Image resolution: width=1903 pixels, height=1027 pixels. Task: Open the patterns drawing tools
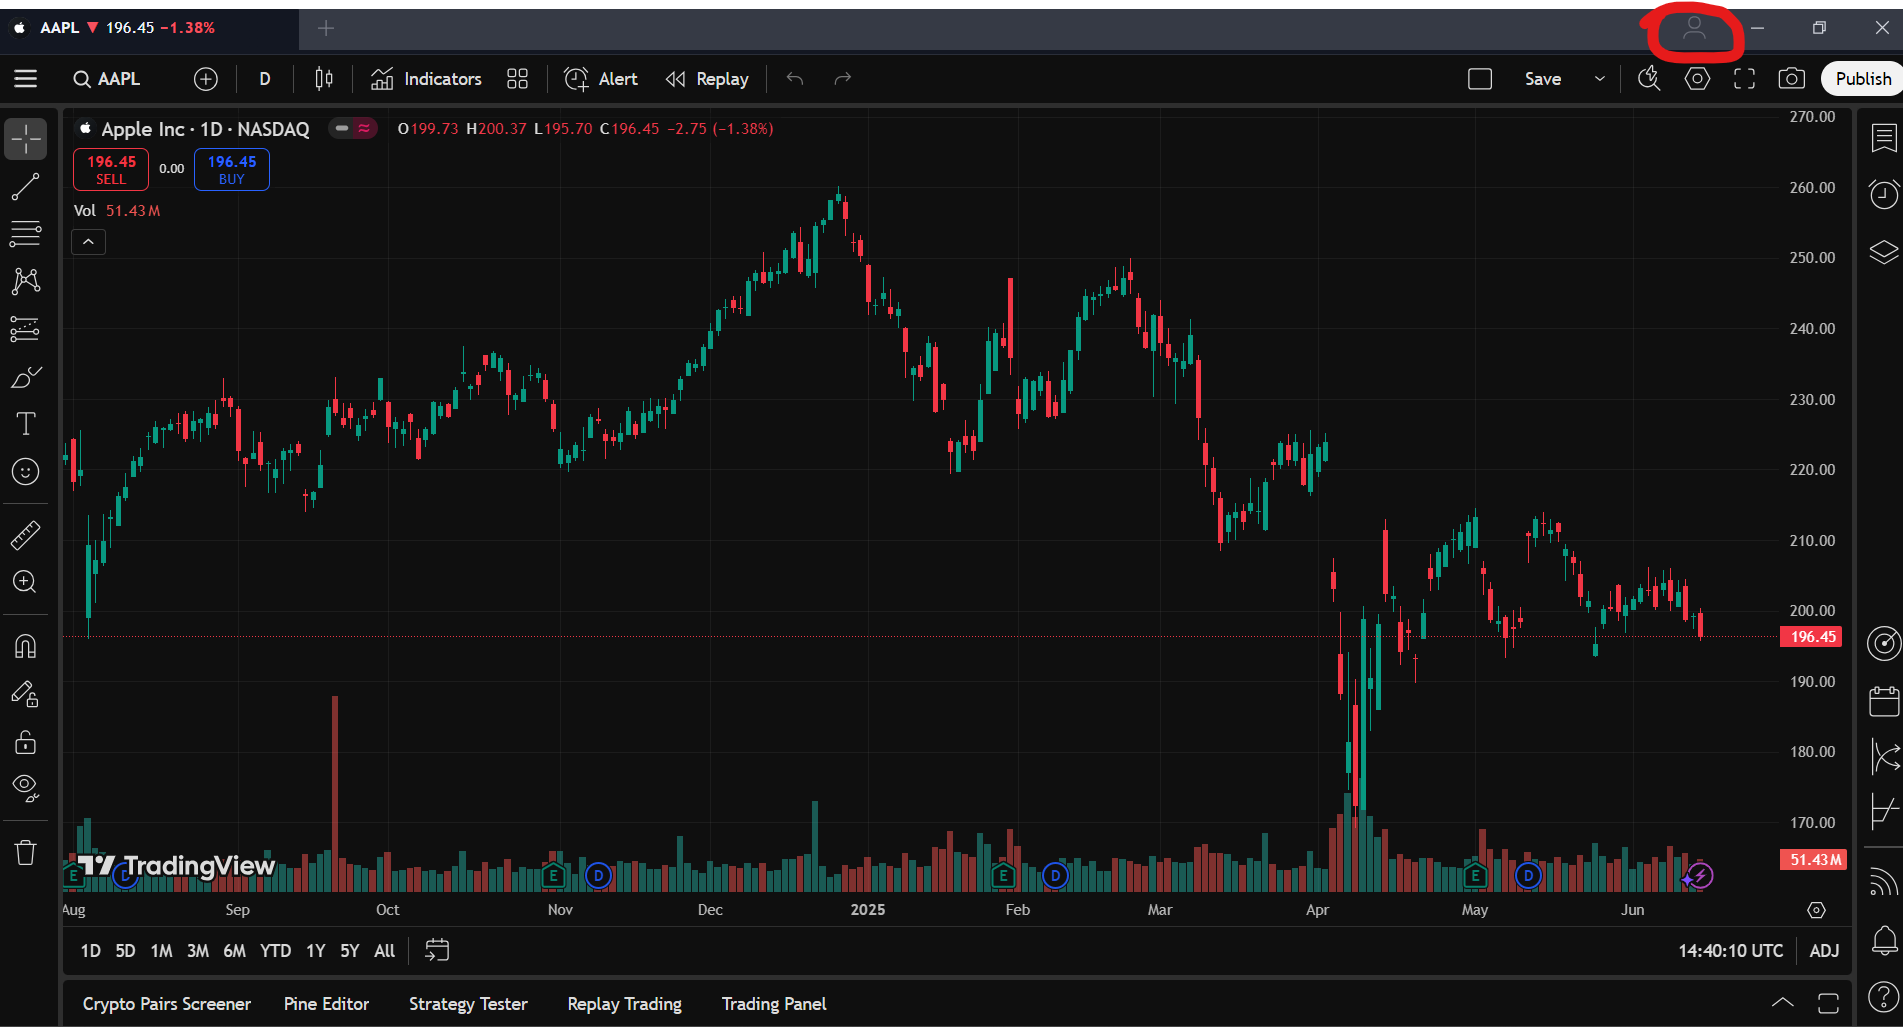26,281
